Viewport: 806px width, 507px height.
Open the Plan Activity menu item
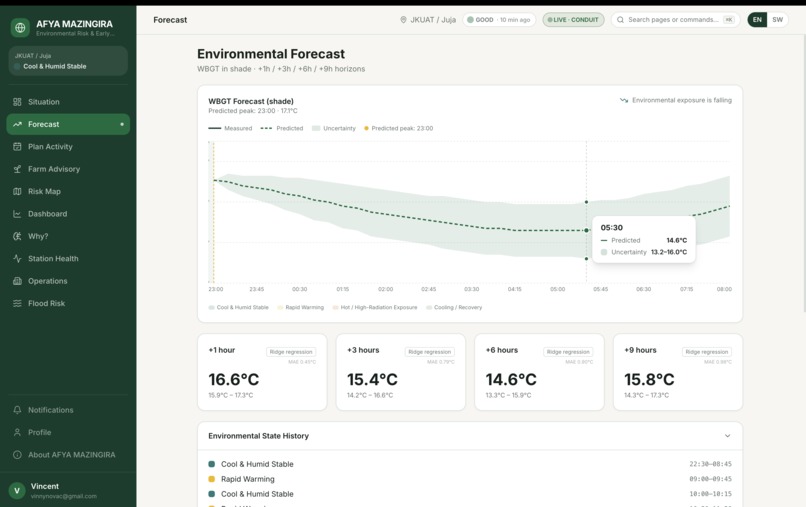[x=68, y=147]
